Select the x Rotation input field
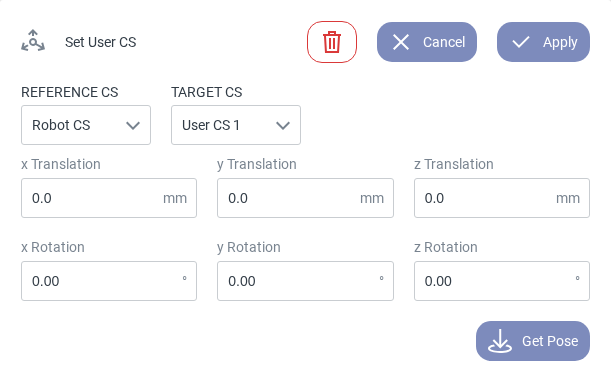611x366 pixels. (x=109, y=281)
